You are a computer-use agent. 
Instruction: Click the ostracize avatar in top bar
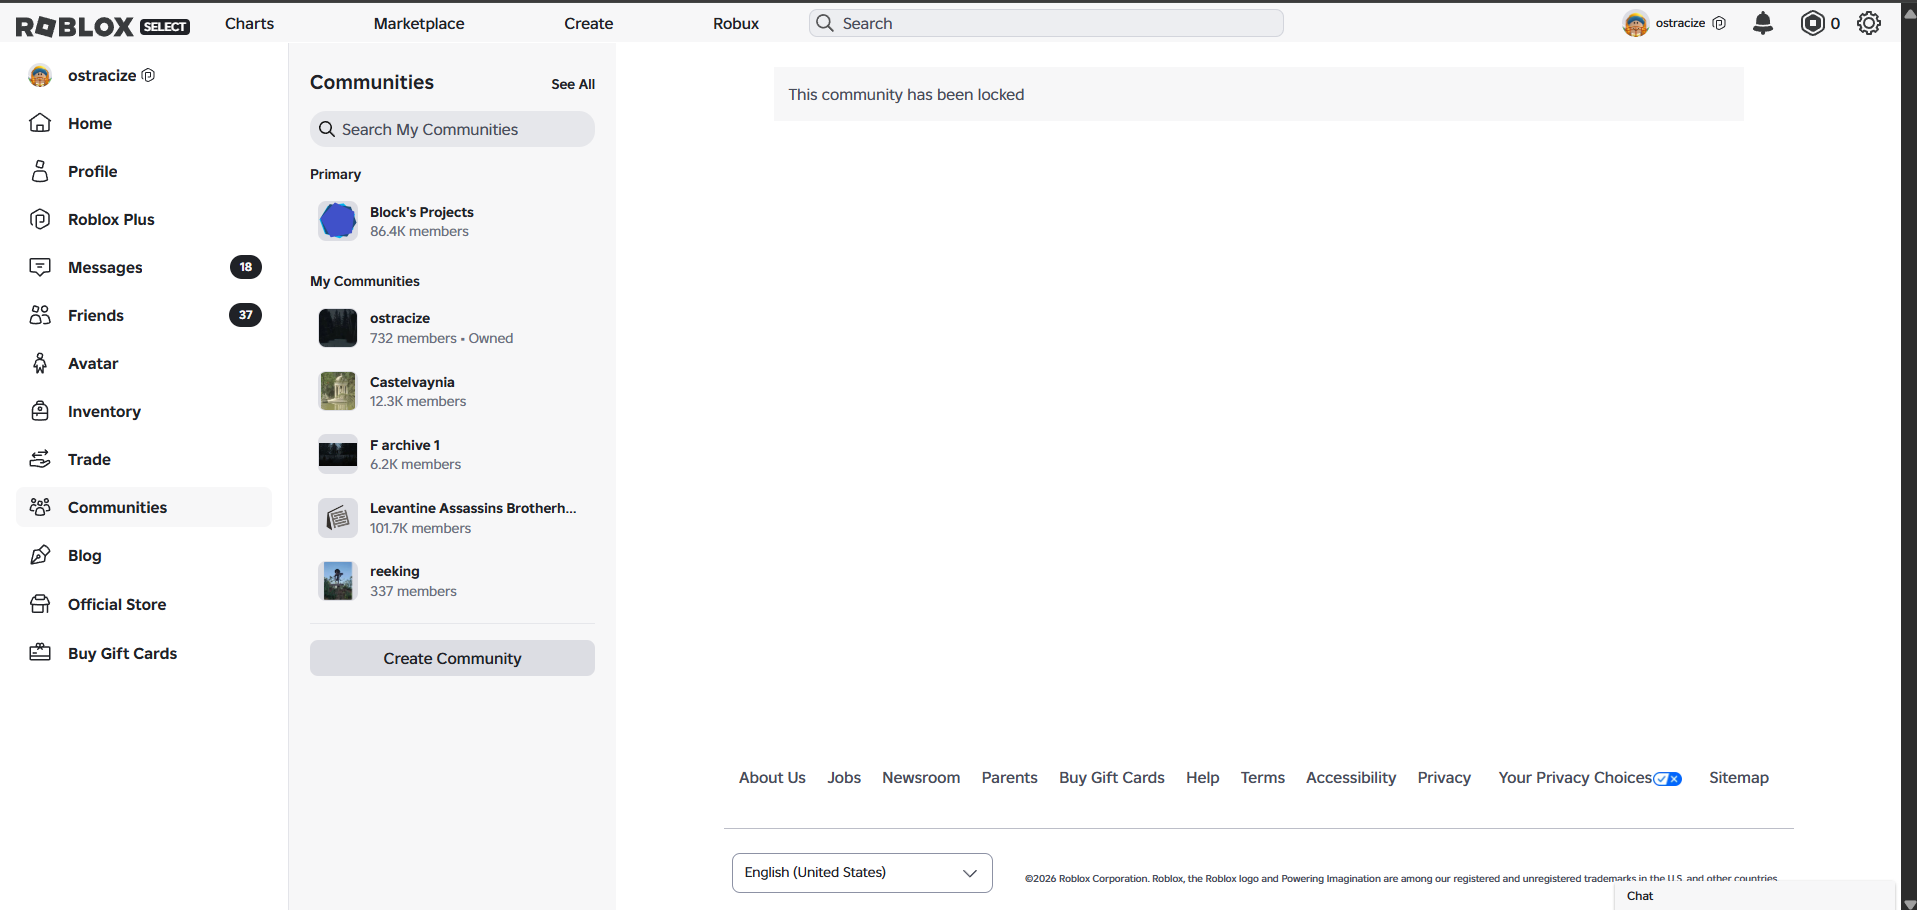pyautogui.click(x=1635, y=23)
